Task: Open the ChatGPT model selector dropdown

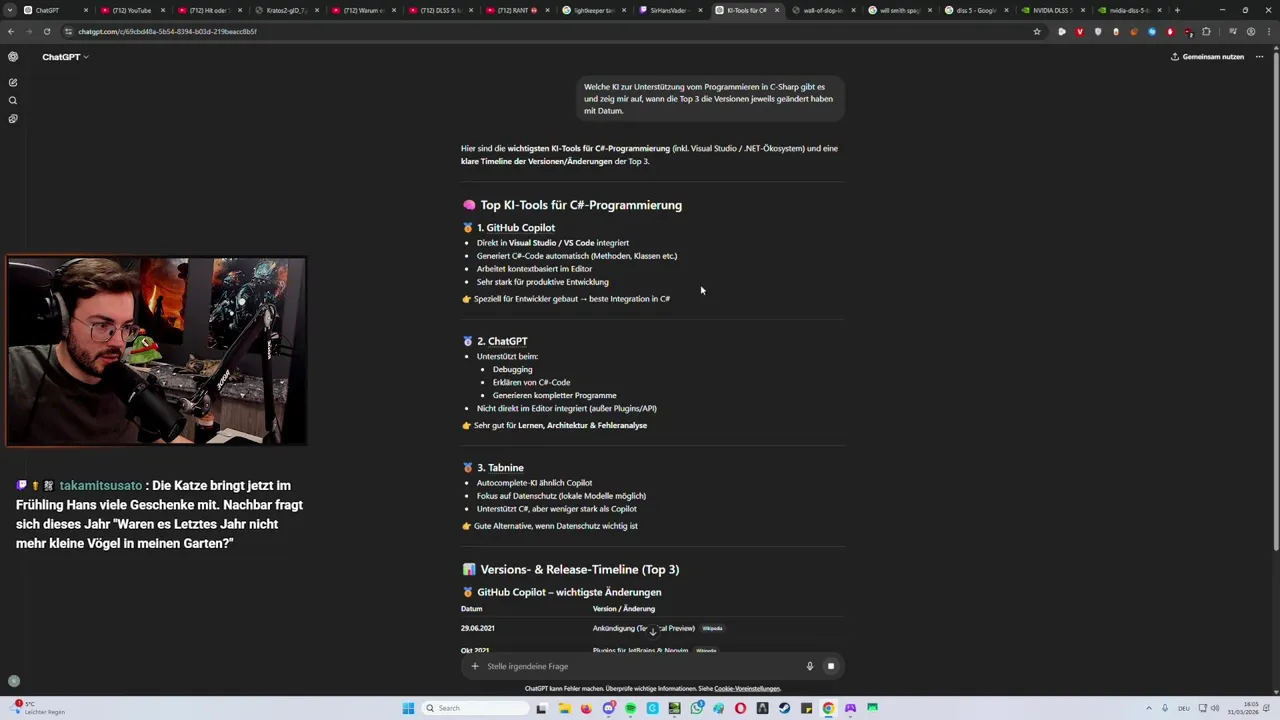Action: point(65,57)
